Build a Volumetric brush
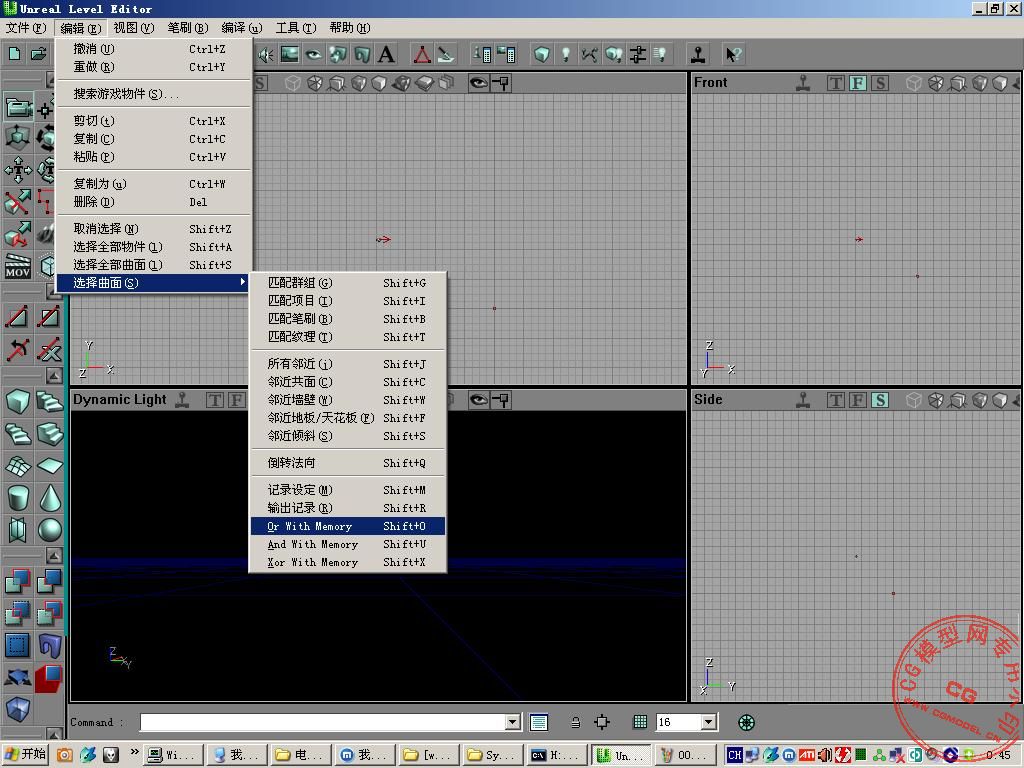Viewport: 1024px width, 768px height. pyautogui.click(x=18, y=530)
